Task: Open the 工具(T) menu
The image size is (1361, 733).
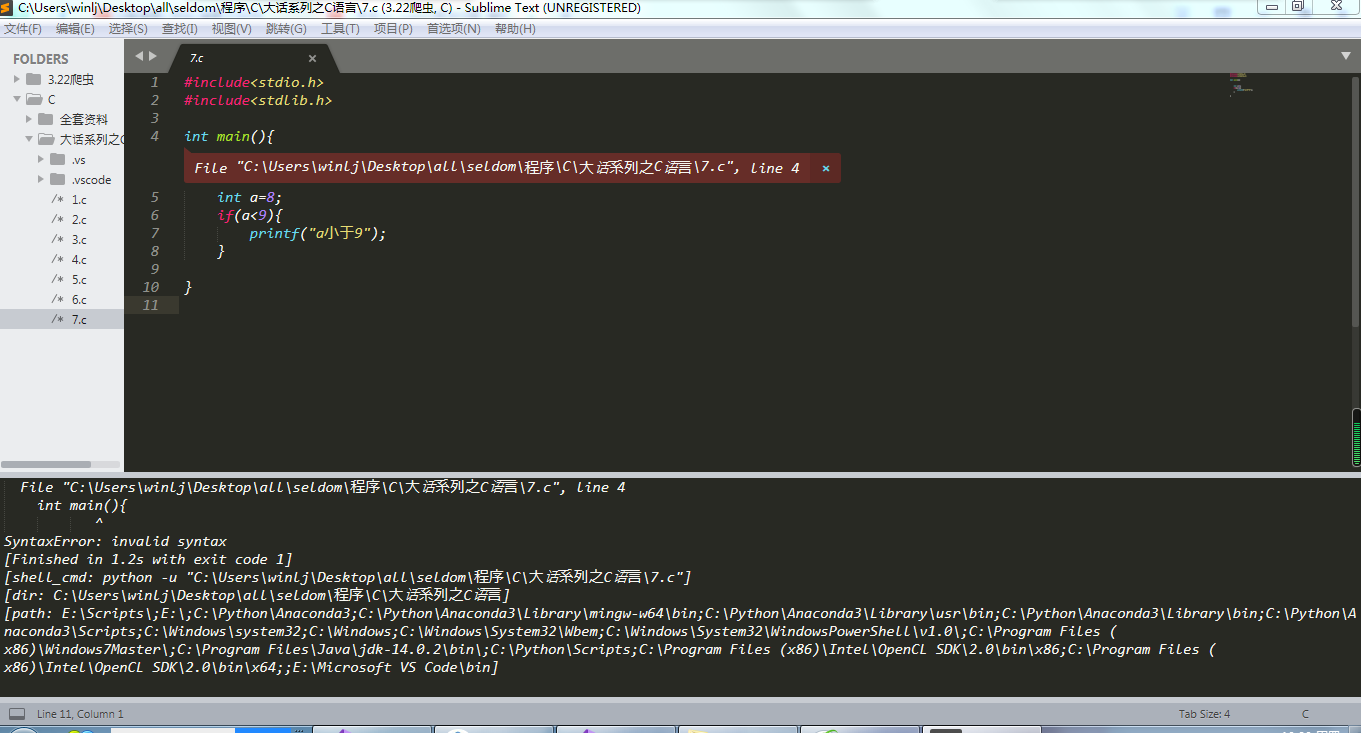Action: tap(340, 29)
